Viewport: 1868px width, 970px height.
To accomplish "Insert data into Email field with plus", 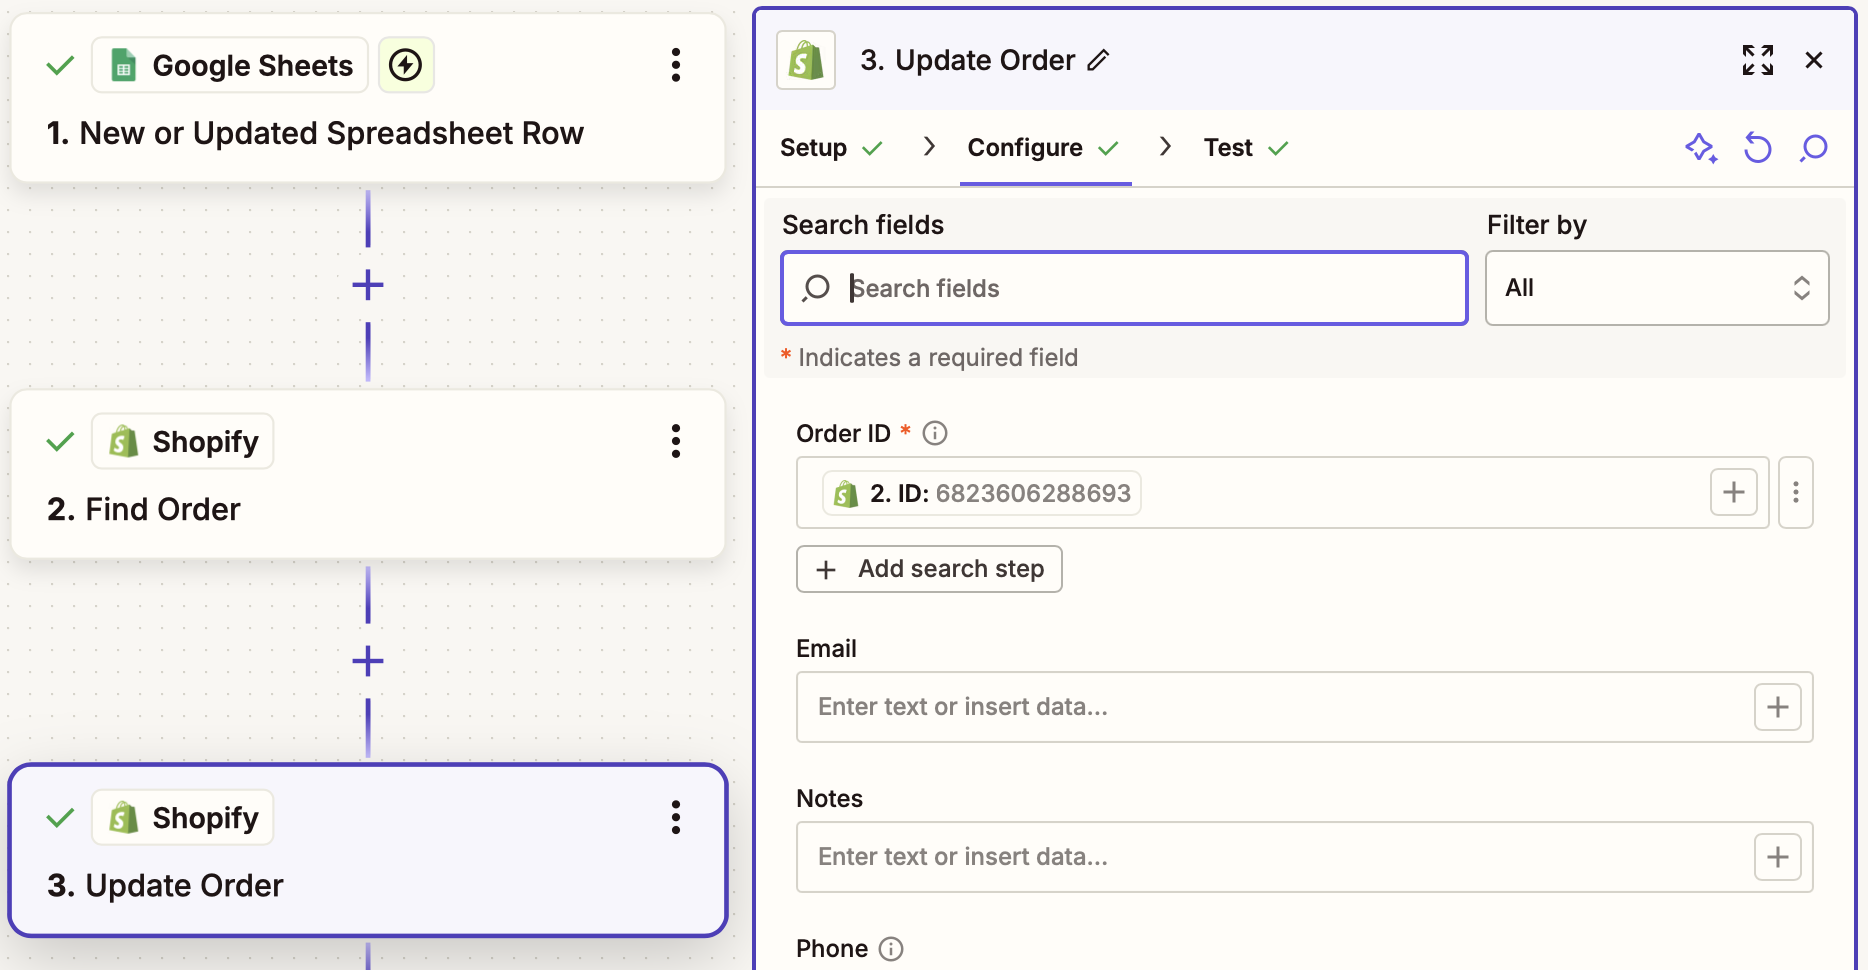I will pos(1778,707).
